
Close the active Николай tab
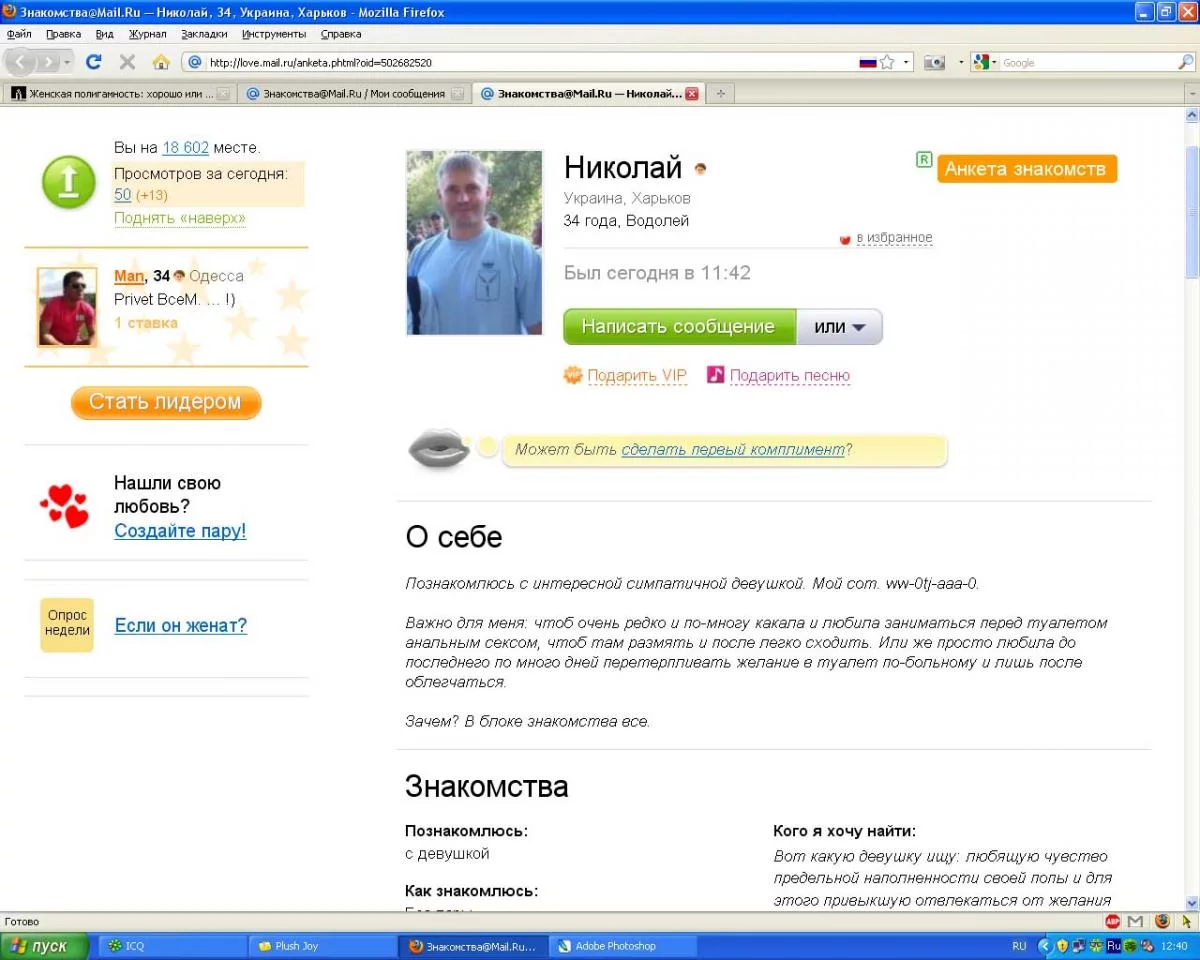pyautogui.click(x=691, y=93)
